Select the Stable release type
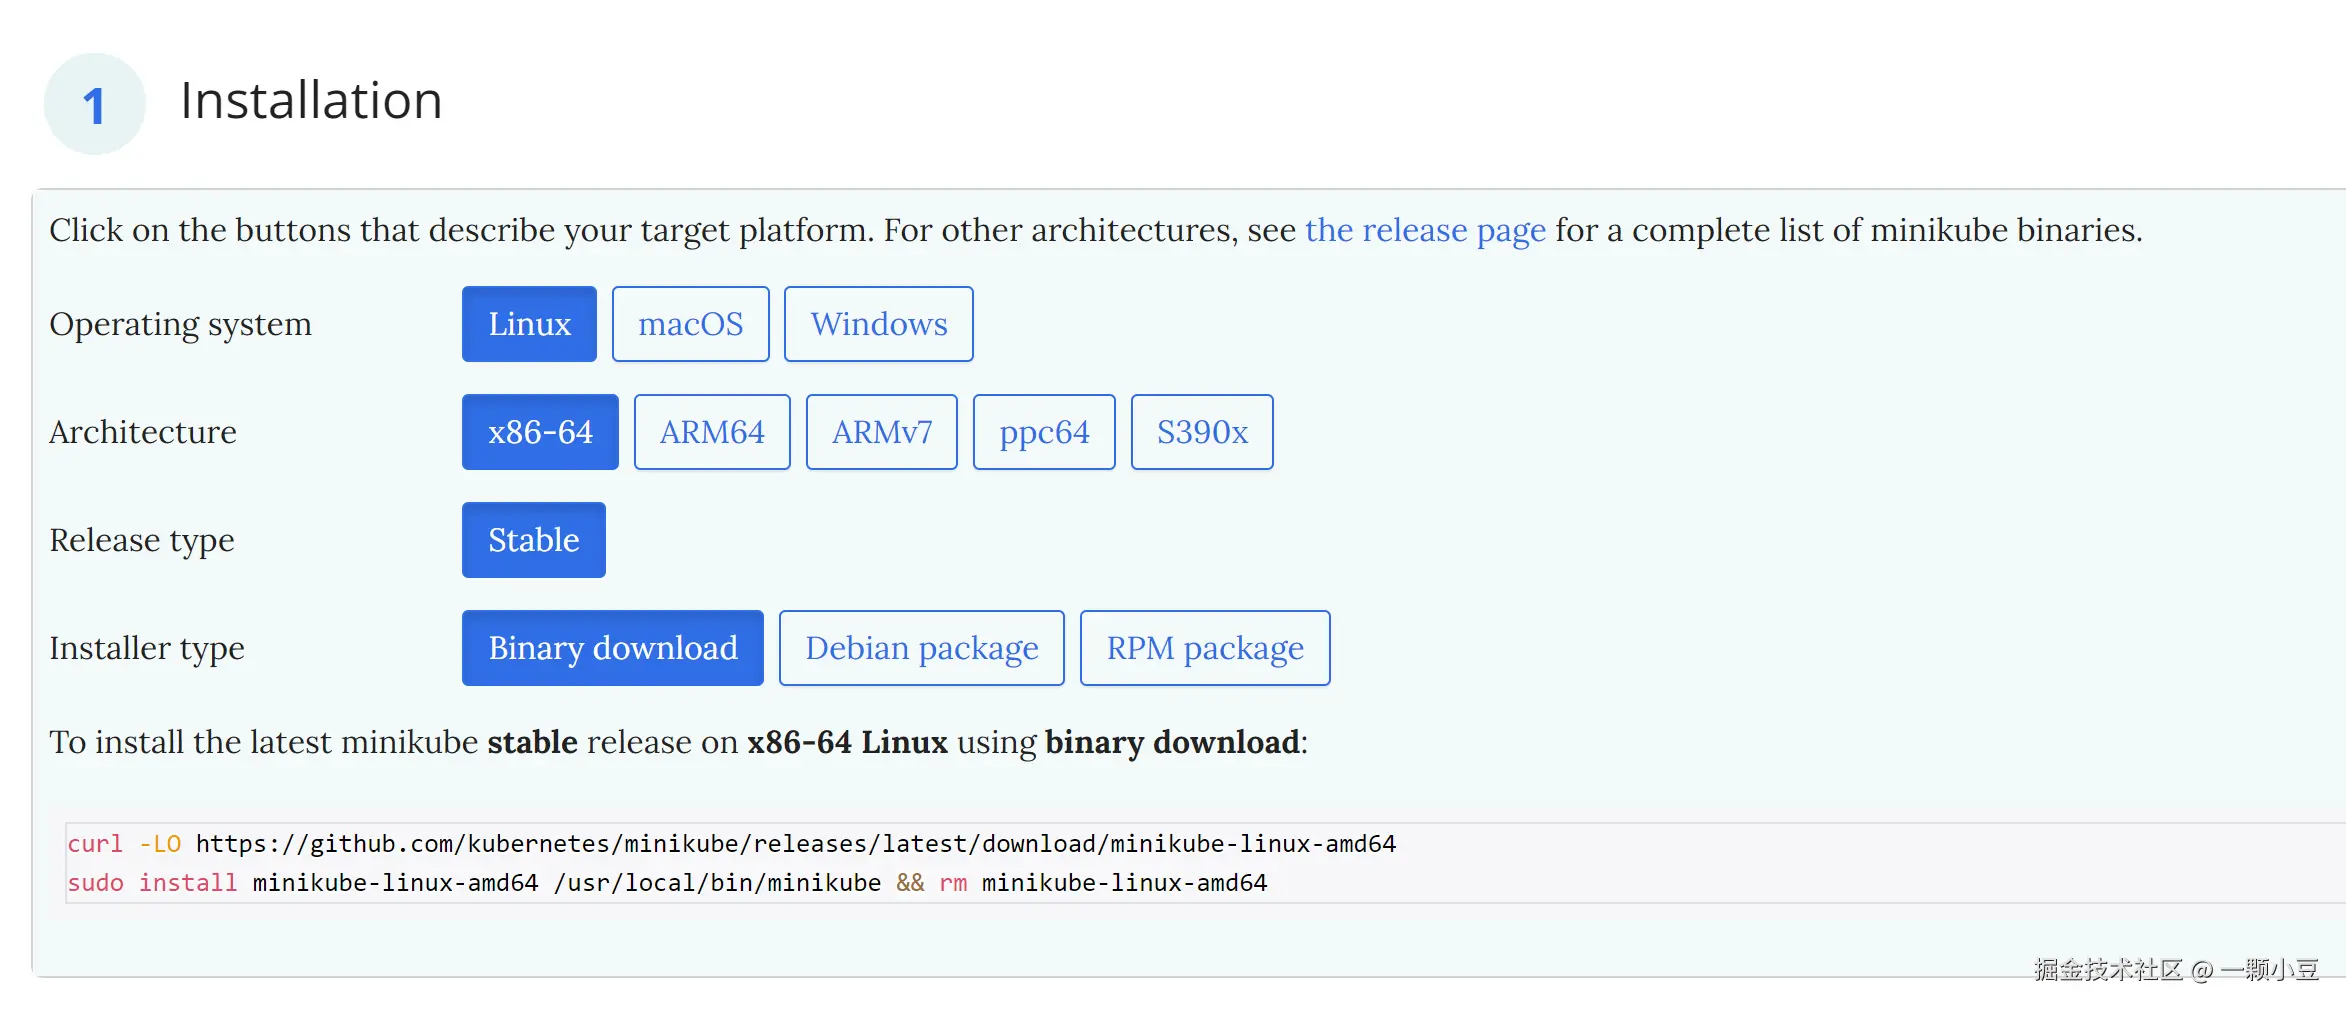 pos(533,540)
